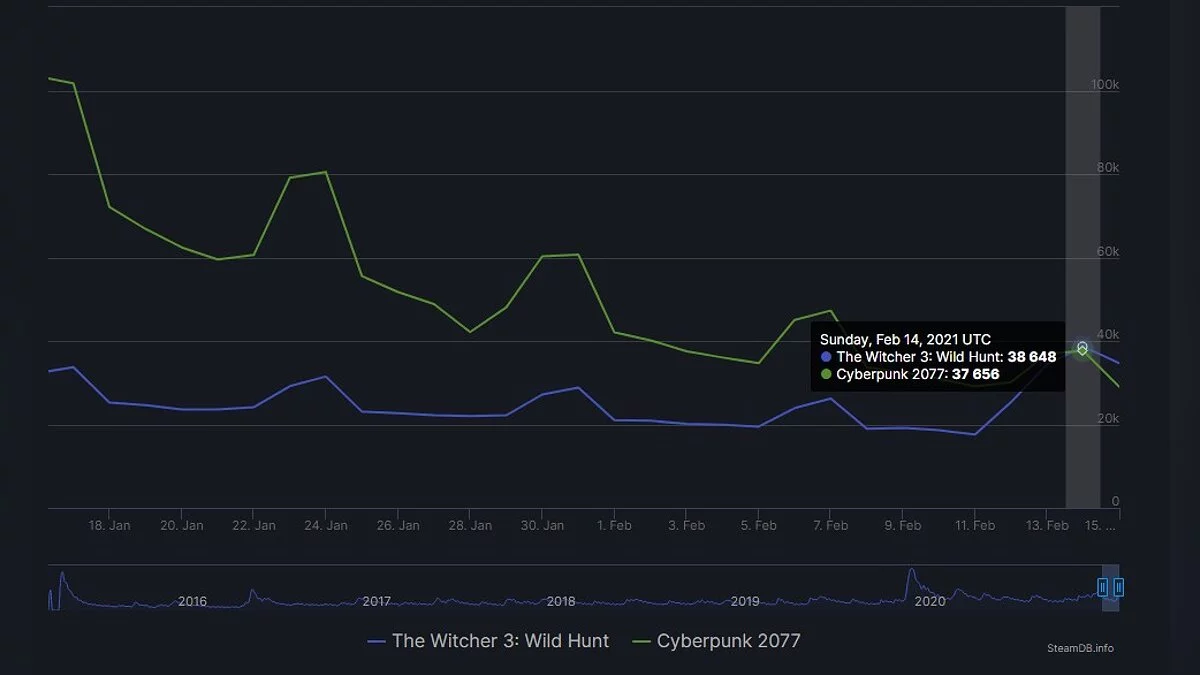Click the 2019 label in navigator timeline
1200x675 pixels.
click(745, 602)
